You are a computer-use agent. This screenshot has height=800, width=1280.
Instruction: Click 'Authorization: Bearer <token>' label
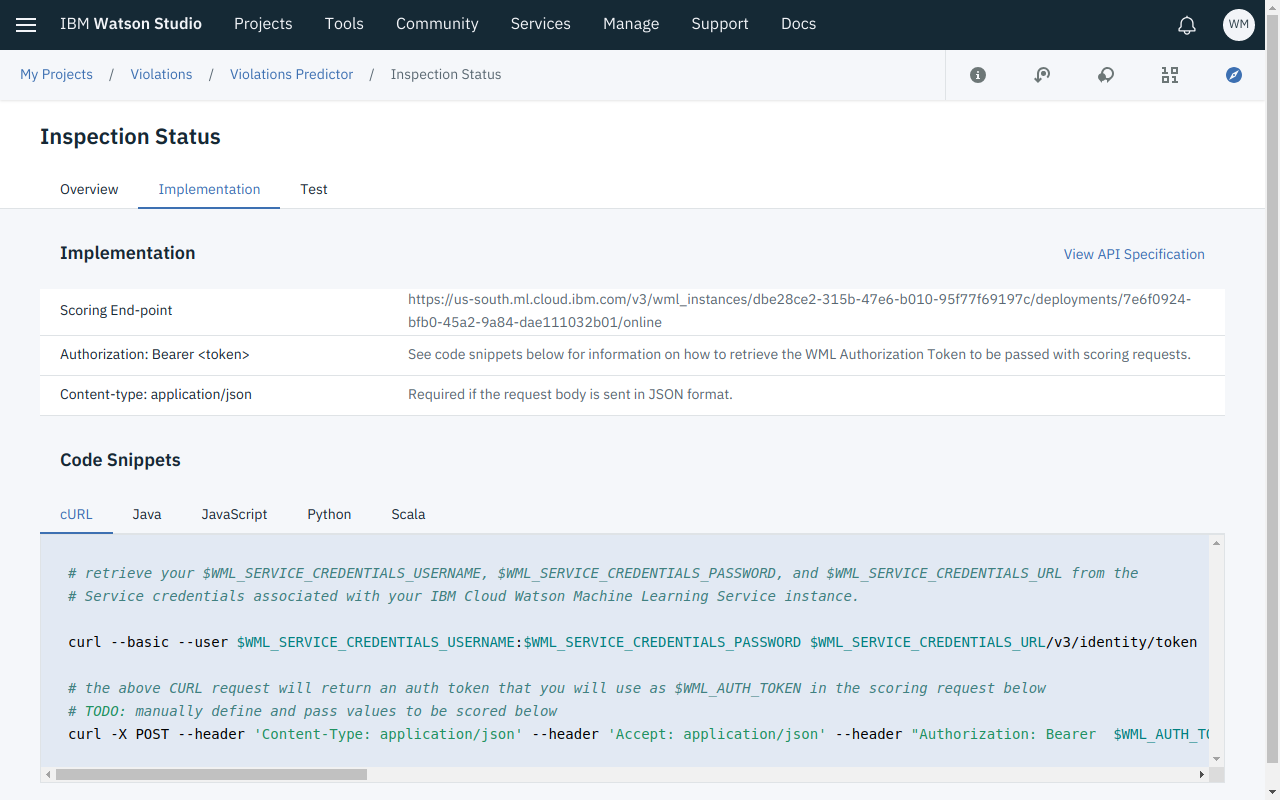[x=155, y=354]
